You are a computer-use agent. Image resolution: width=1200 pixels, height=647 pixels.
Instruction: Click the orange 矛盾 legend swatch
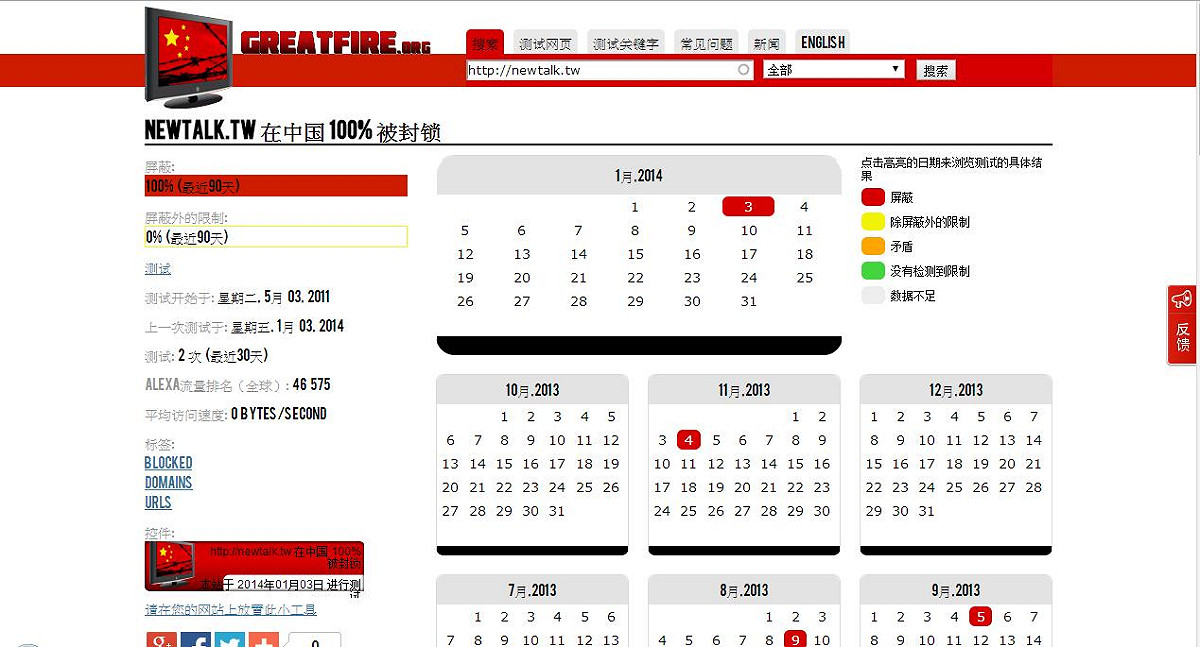click(x=873, y=246)
